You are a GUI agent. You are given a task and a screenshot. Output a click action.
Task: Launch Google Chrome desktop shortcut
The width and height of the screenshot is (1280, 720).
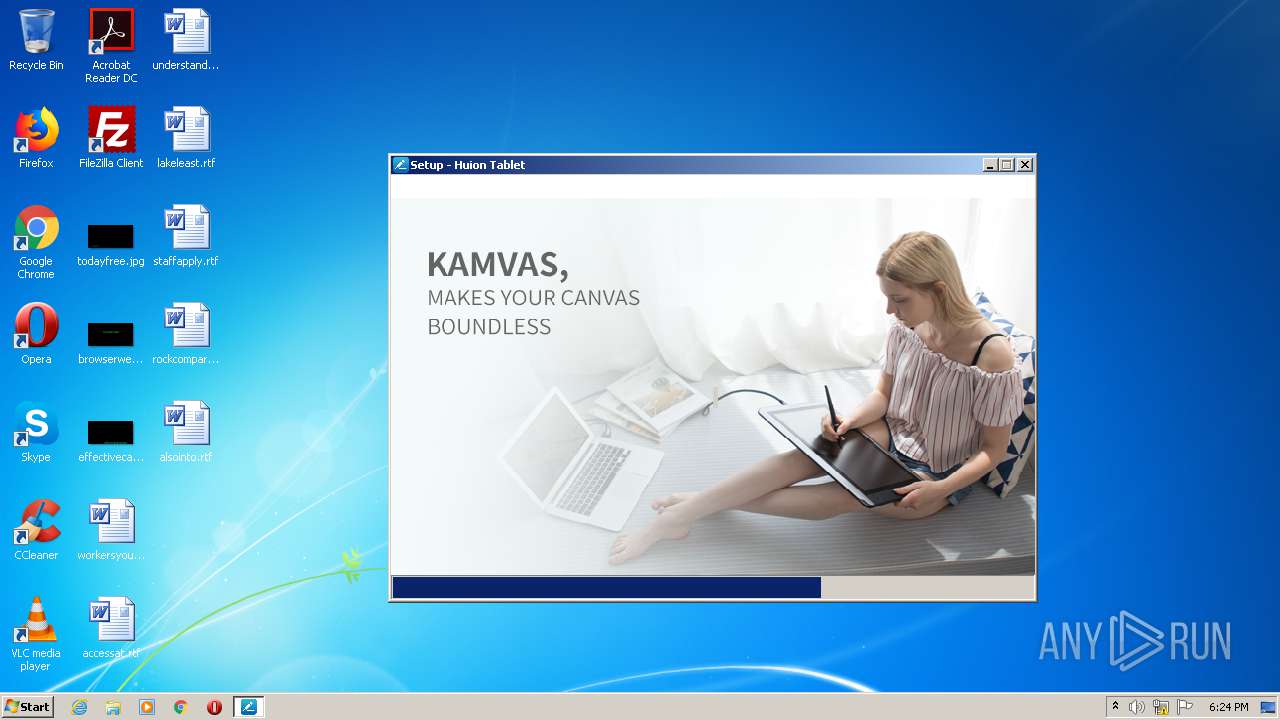click(x=36, y=242)
